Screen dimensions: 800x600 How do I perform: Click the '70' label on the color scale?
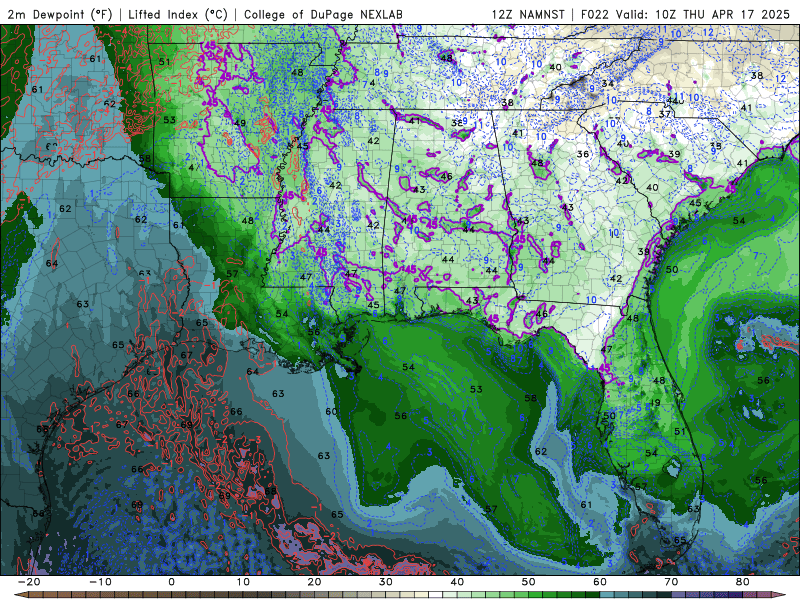click(x=671, y=582)
